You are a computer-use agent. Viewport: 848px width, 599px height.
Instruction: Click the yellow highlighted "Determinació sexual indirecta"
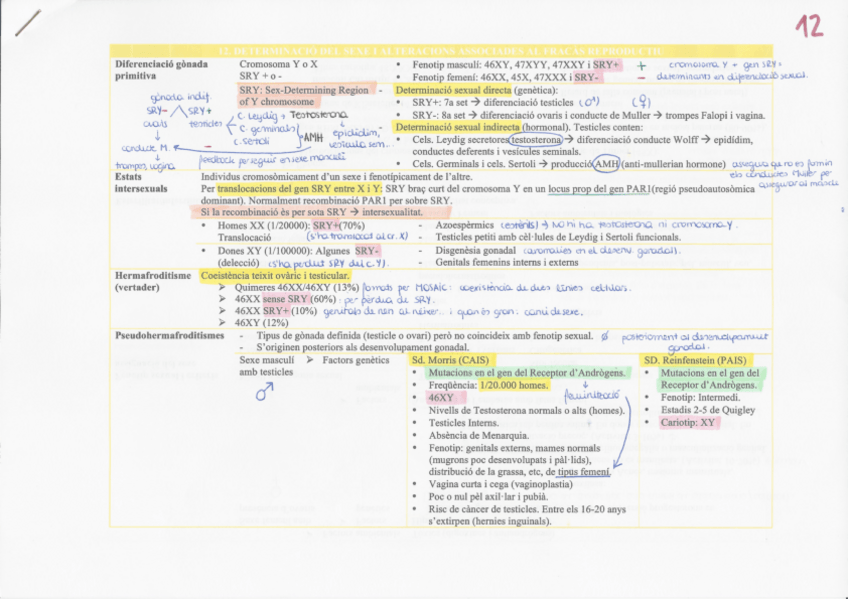click(458, 128)
